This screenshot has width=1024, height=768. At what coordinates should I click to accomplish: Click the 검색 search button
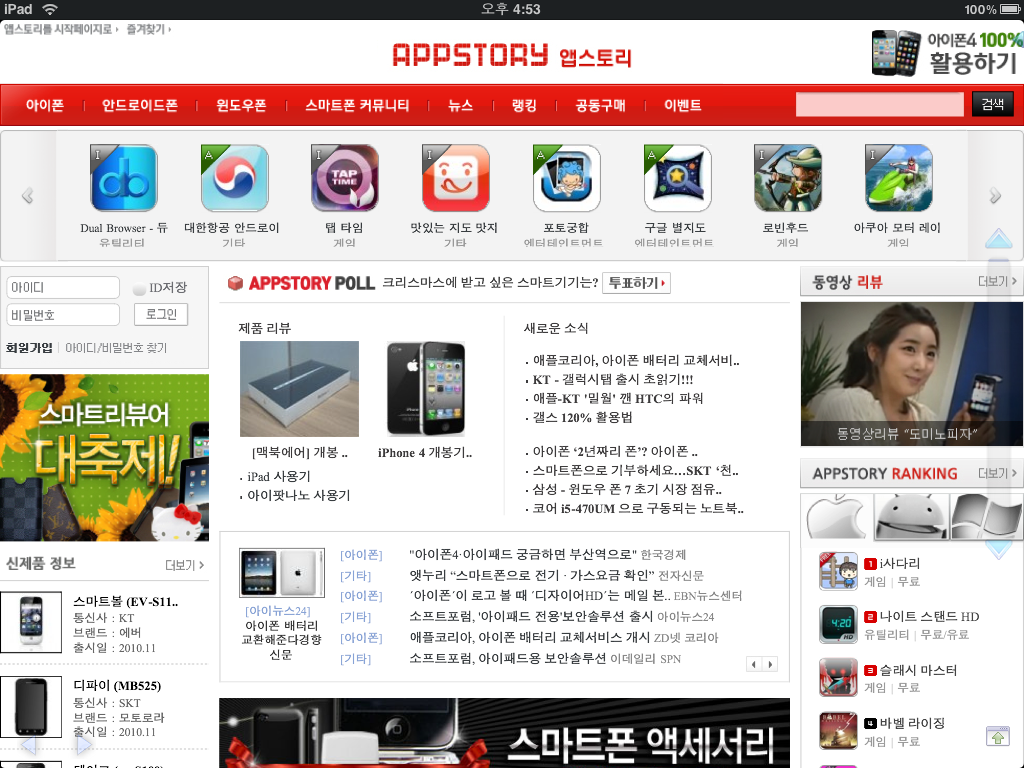[x=993, y=104]
